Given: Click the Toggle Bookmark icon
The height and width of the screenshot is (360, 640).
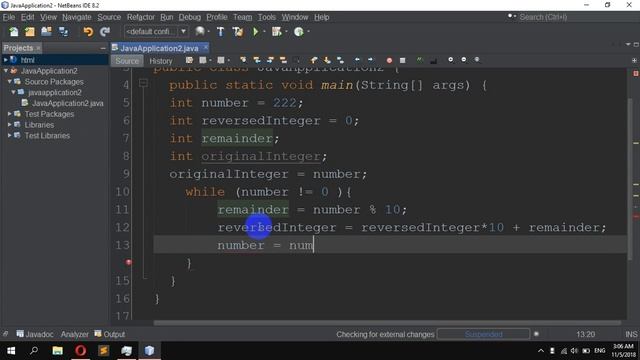Looking at the screenshot, I should point(340,60).
